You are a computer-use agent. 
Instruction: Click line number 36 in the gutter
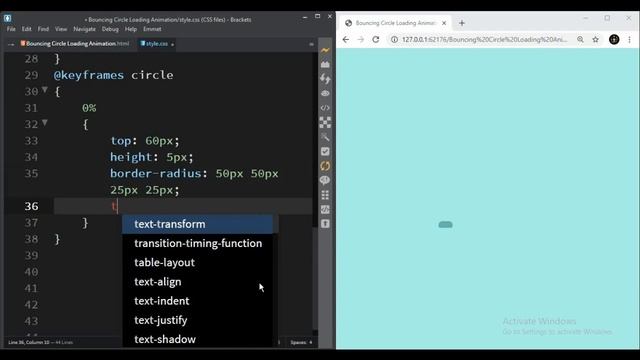tap(31, 206)
